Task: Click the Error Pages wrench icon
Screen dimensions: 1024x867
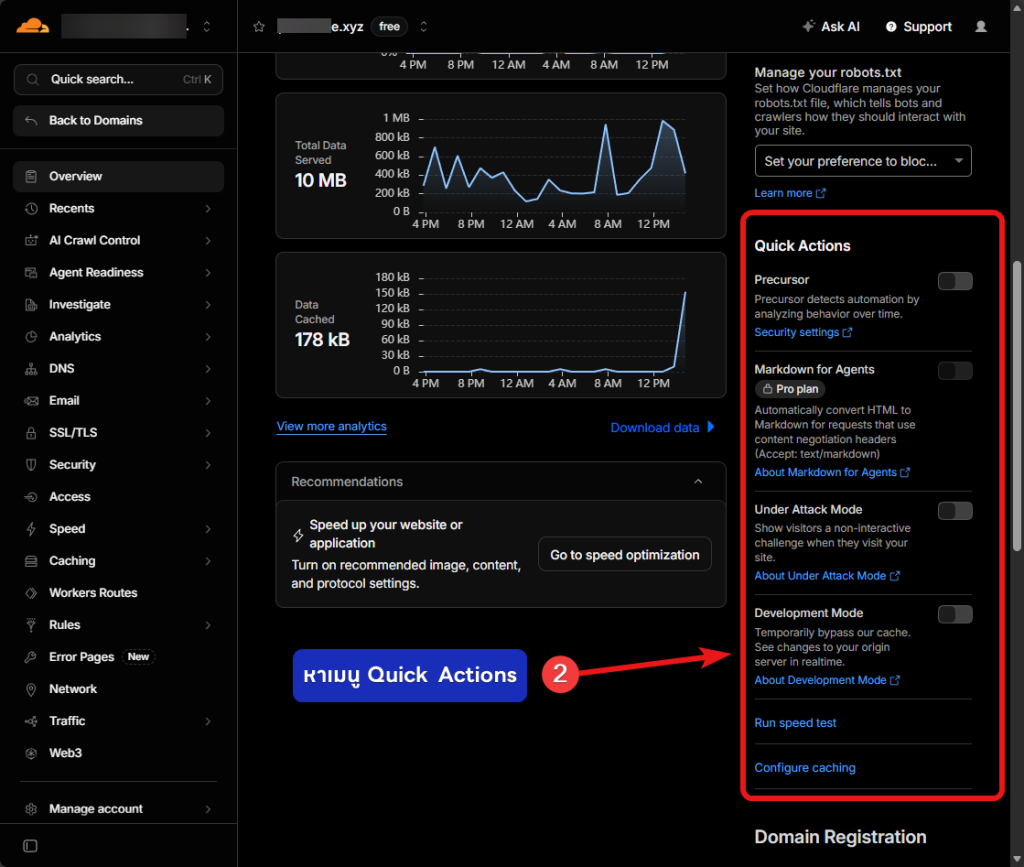Action: click(x=31, y=657)
